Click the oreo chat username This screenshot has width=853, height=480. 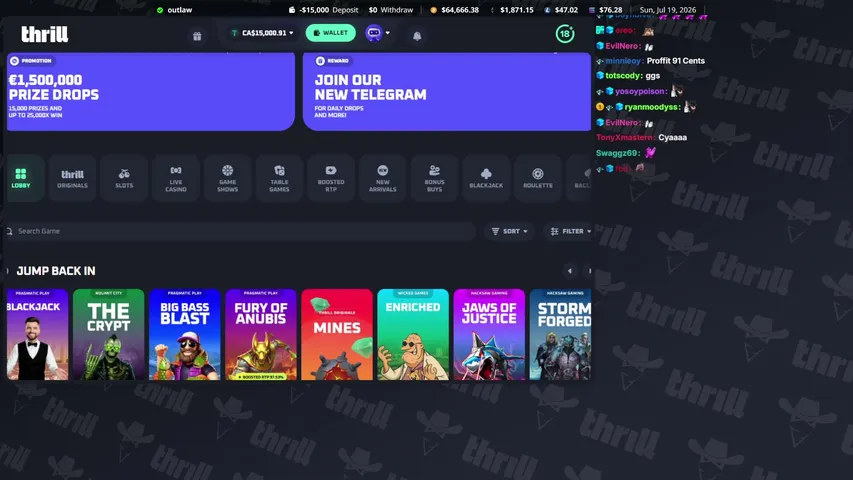coord(625,30)
